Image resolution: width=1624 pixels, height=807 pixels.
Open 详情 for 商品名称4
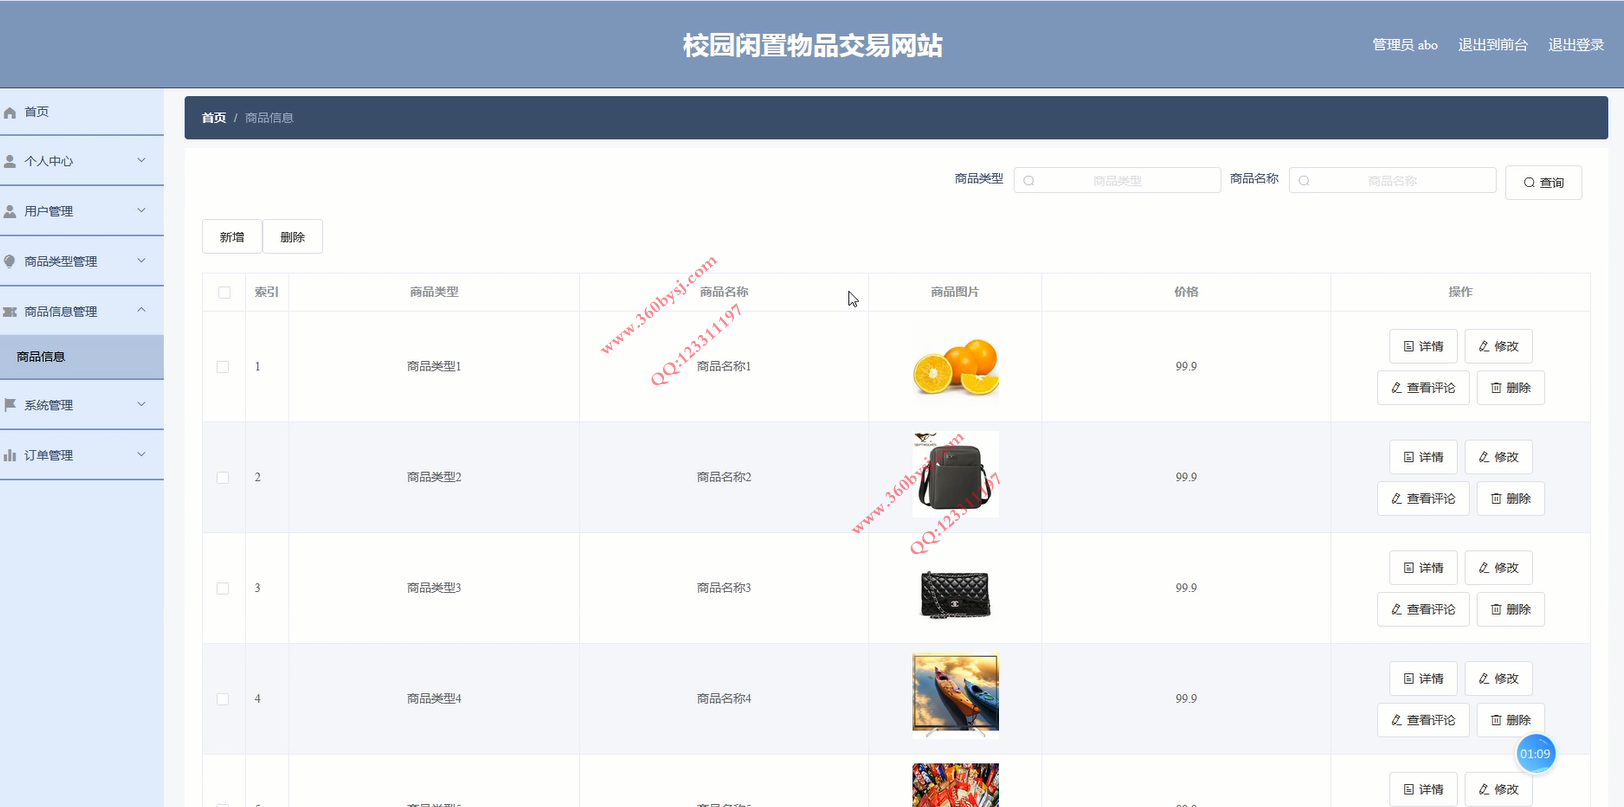coord(1423,679)
